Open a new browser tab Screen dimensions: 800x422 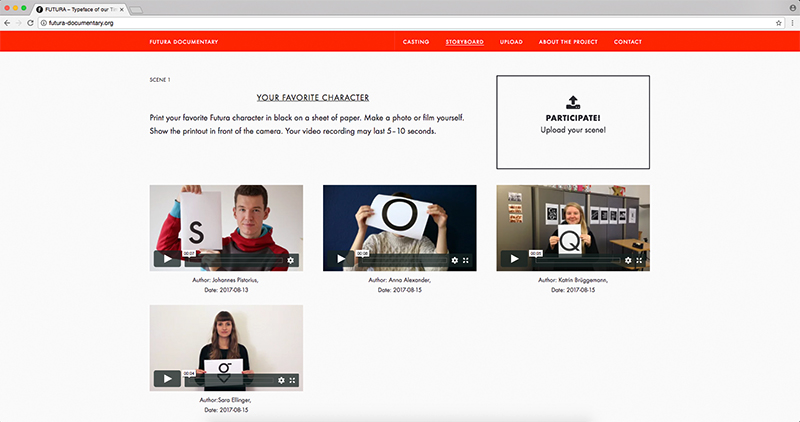pyautogui.click(x=136, y=10)
